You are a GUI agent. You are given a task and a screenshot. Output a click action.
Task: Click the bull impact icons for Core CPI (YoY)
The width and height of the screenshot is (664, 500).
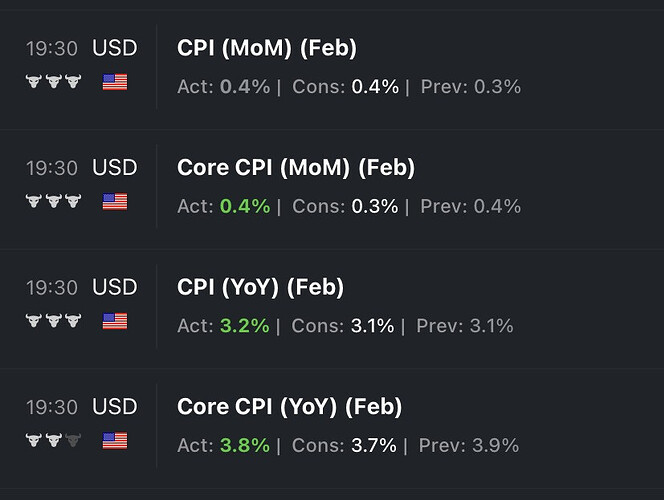(x=53, y=441)
